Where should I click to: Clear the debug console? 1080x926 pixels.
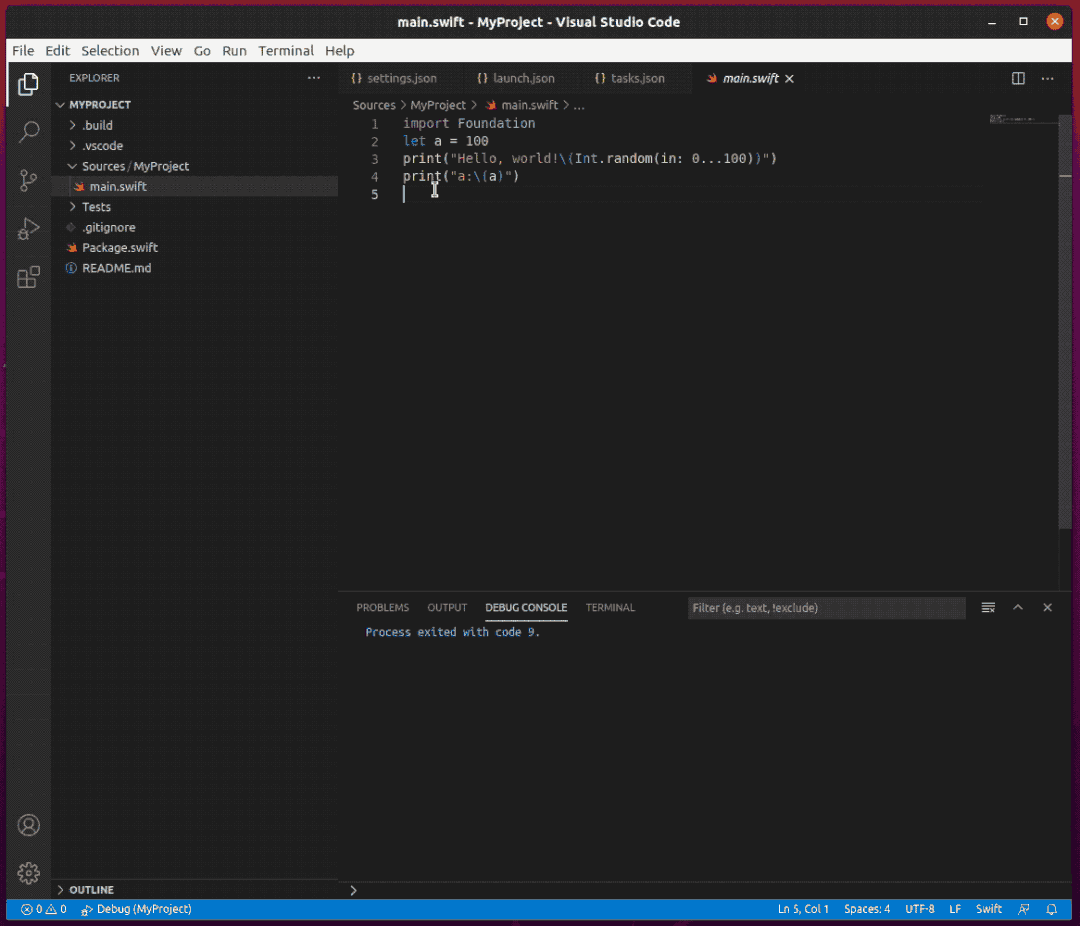coord(988,608)
